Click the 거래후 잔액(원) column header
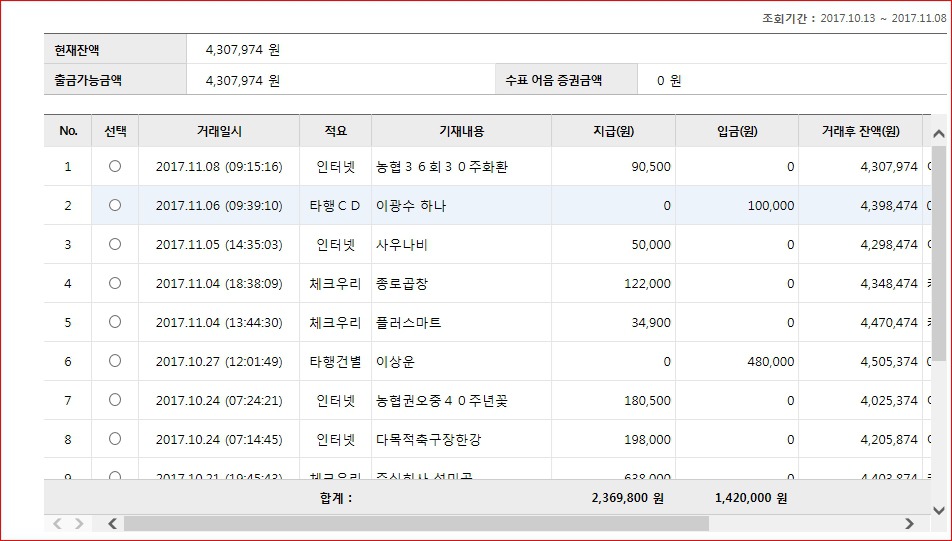This screenshot has height=541, width=952. pyautogui.click(x=860, y=131)
